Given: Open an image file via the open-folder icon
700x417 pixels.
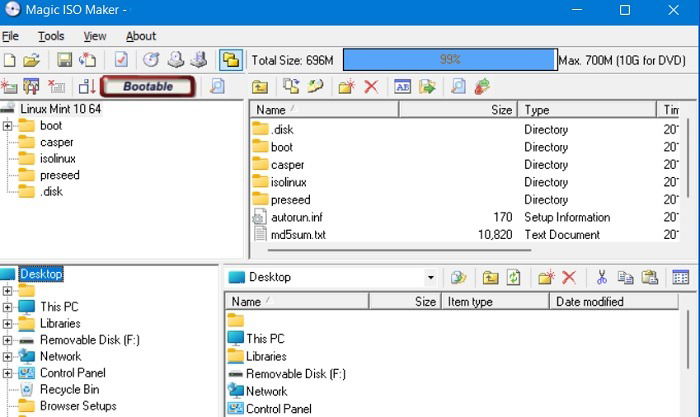Looking at the screenshot, I should point(31,60).
